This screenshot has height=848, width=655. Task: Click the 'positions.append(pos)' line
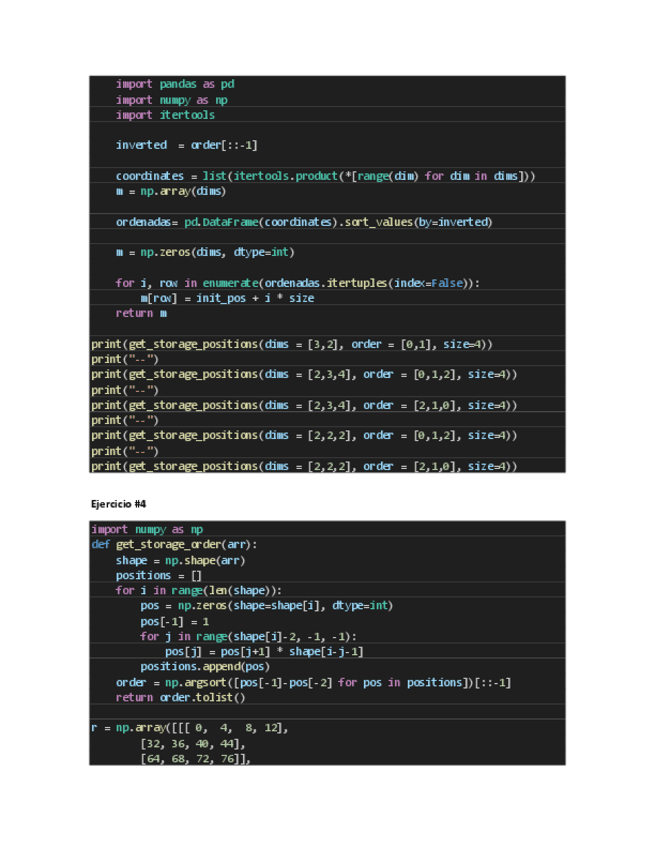point(204,666)
